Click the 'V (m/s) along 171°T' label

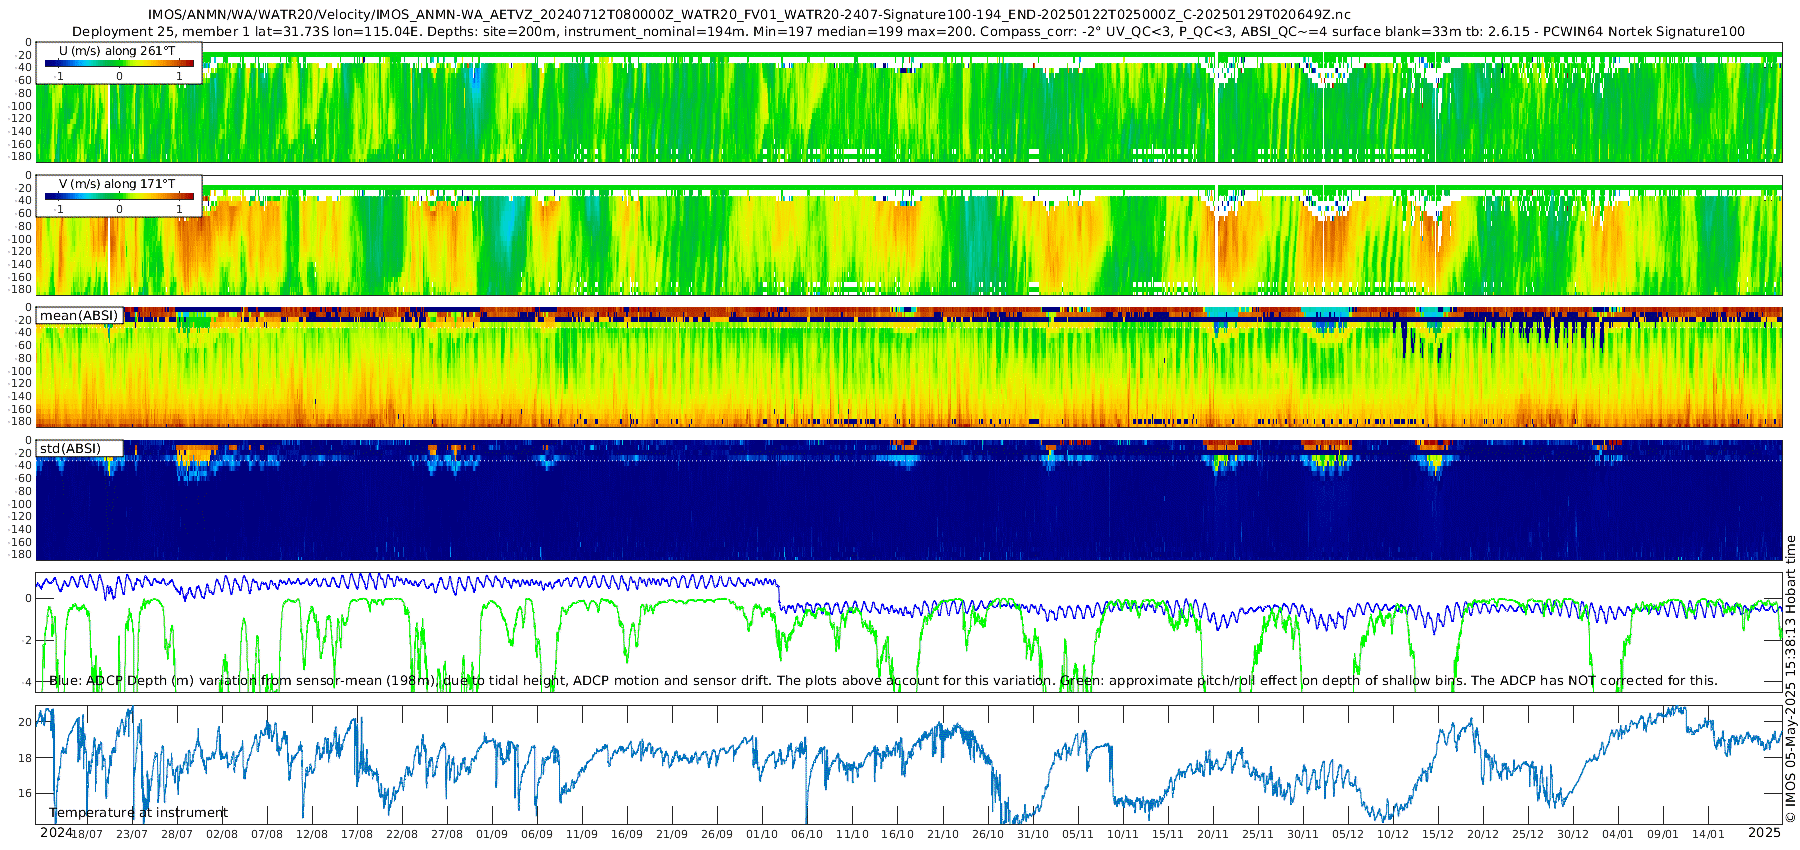click(x=117, y=183)
